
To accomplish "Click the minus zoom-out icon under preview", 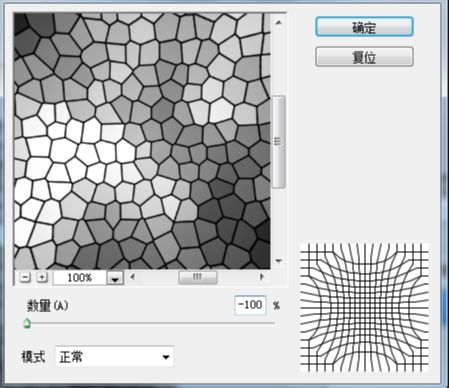I will (25, 277).
